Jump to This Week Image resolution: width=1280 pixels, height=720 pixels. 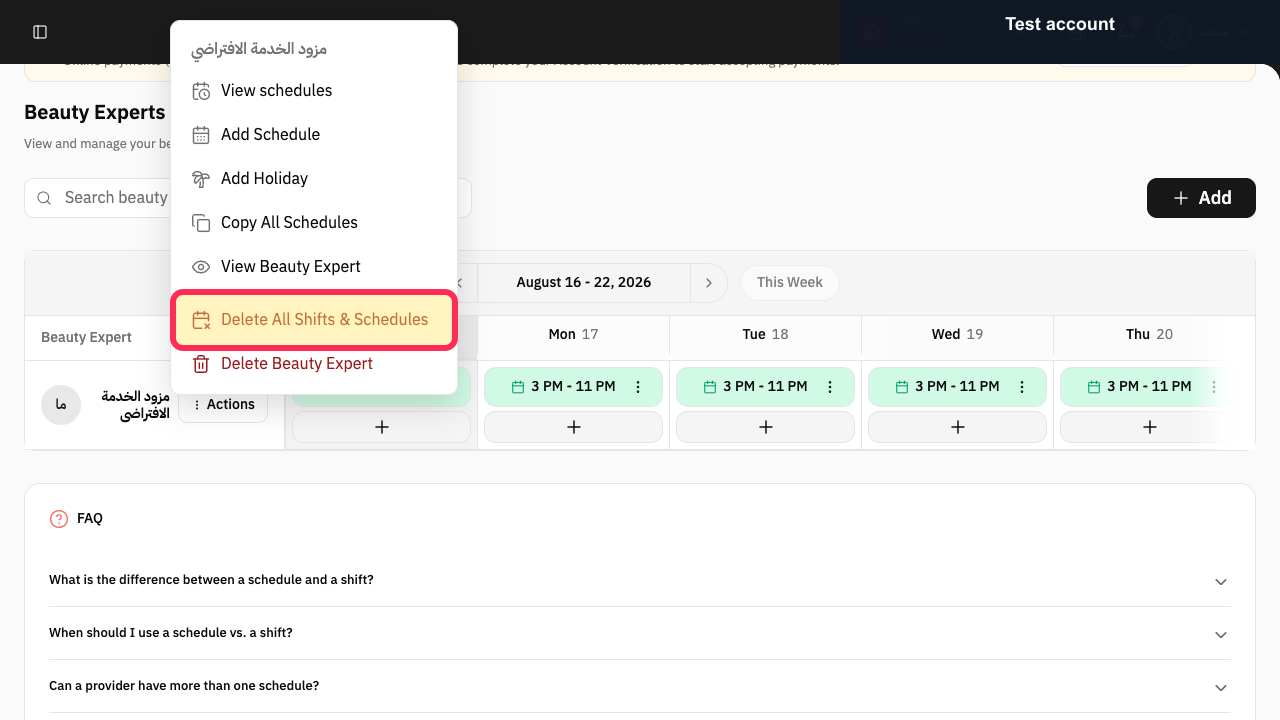point(790,283)
